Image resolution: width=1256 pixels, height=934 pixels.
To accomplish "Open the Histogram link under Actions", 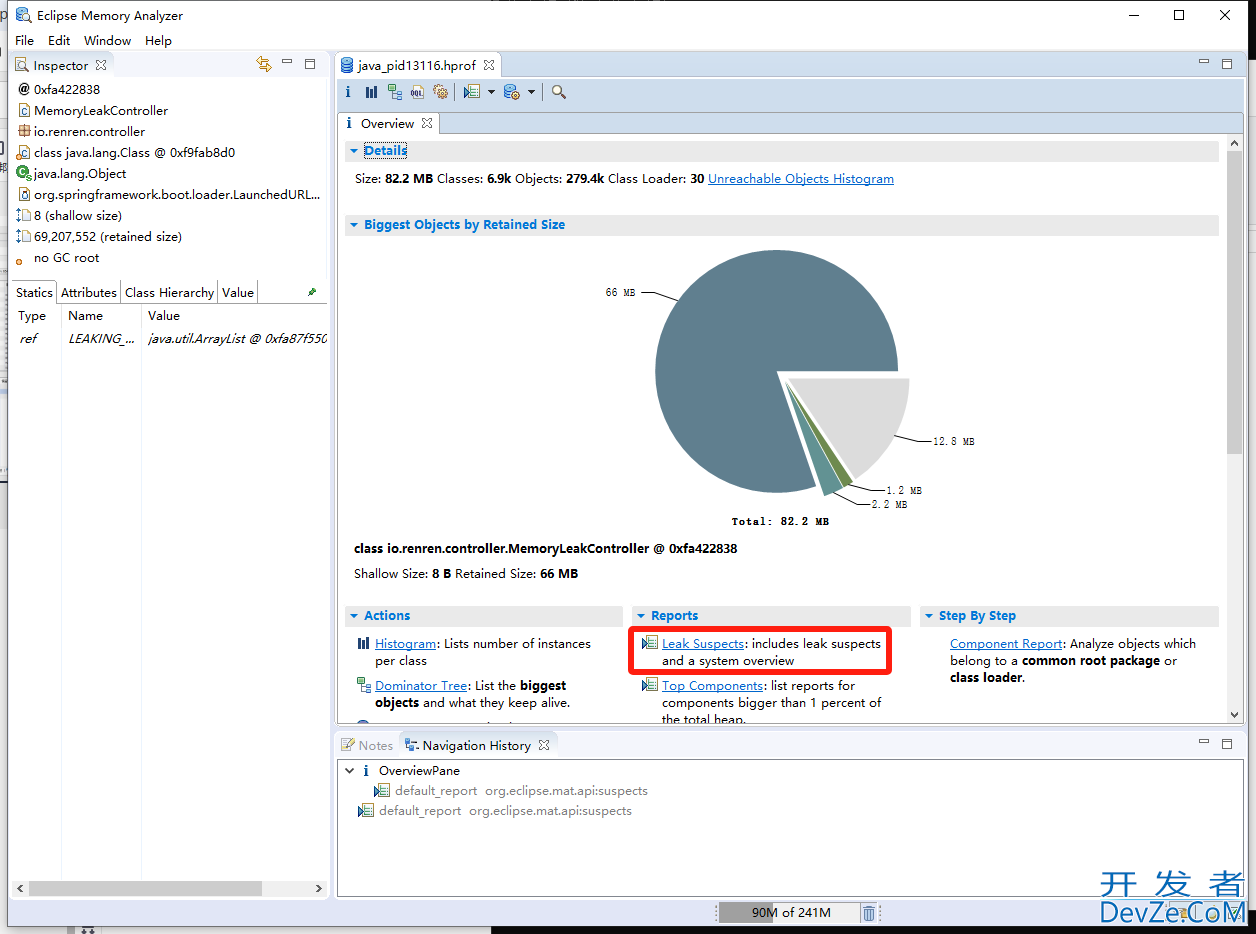I will 405,644.
